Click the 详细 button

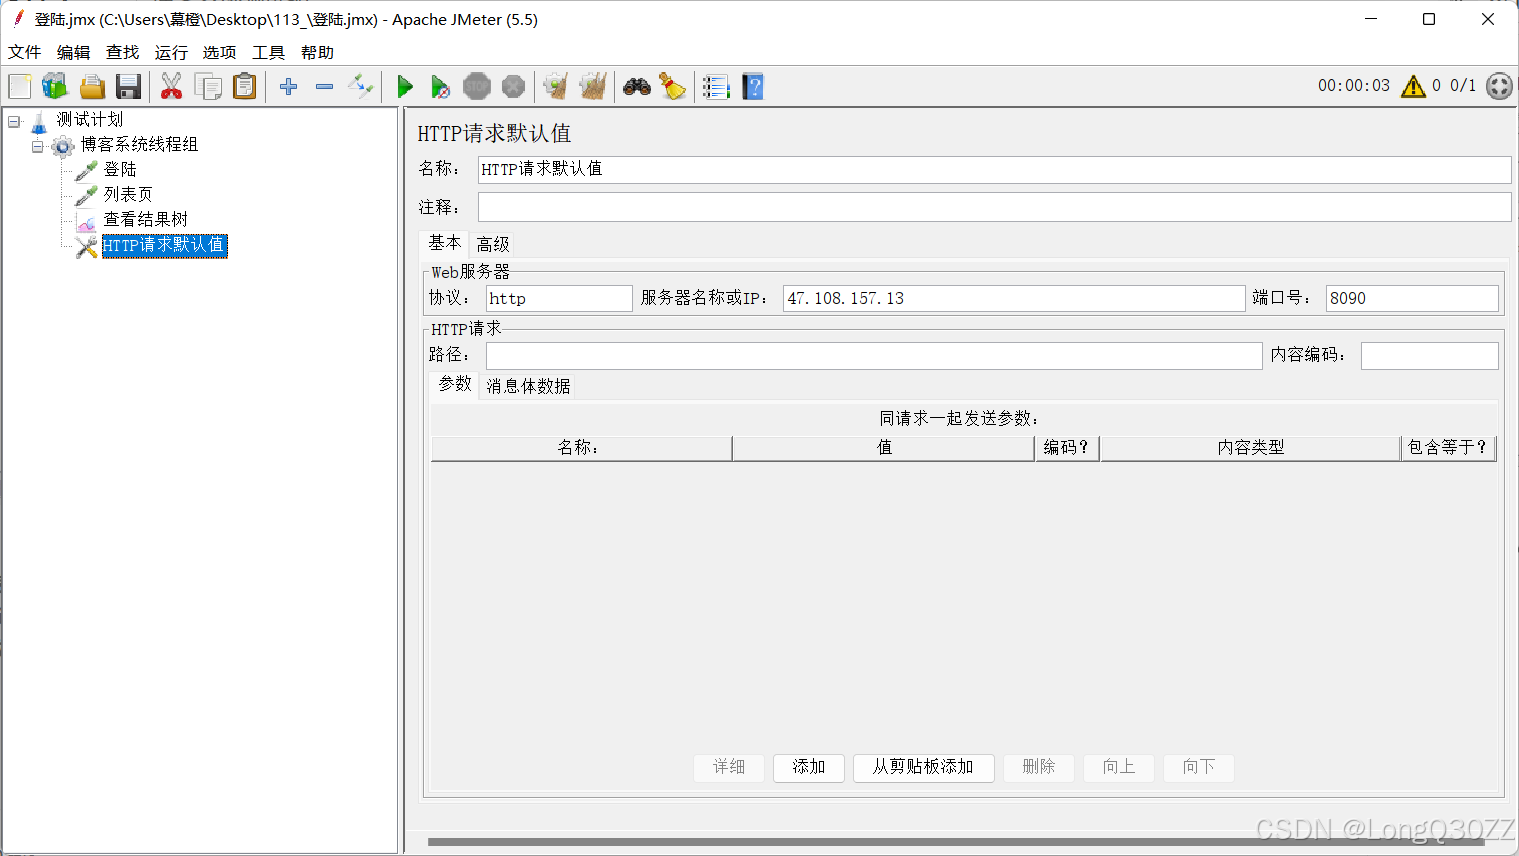pos(729,767)
